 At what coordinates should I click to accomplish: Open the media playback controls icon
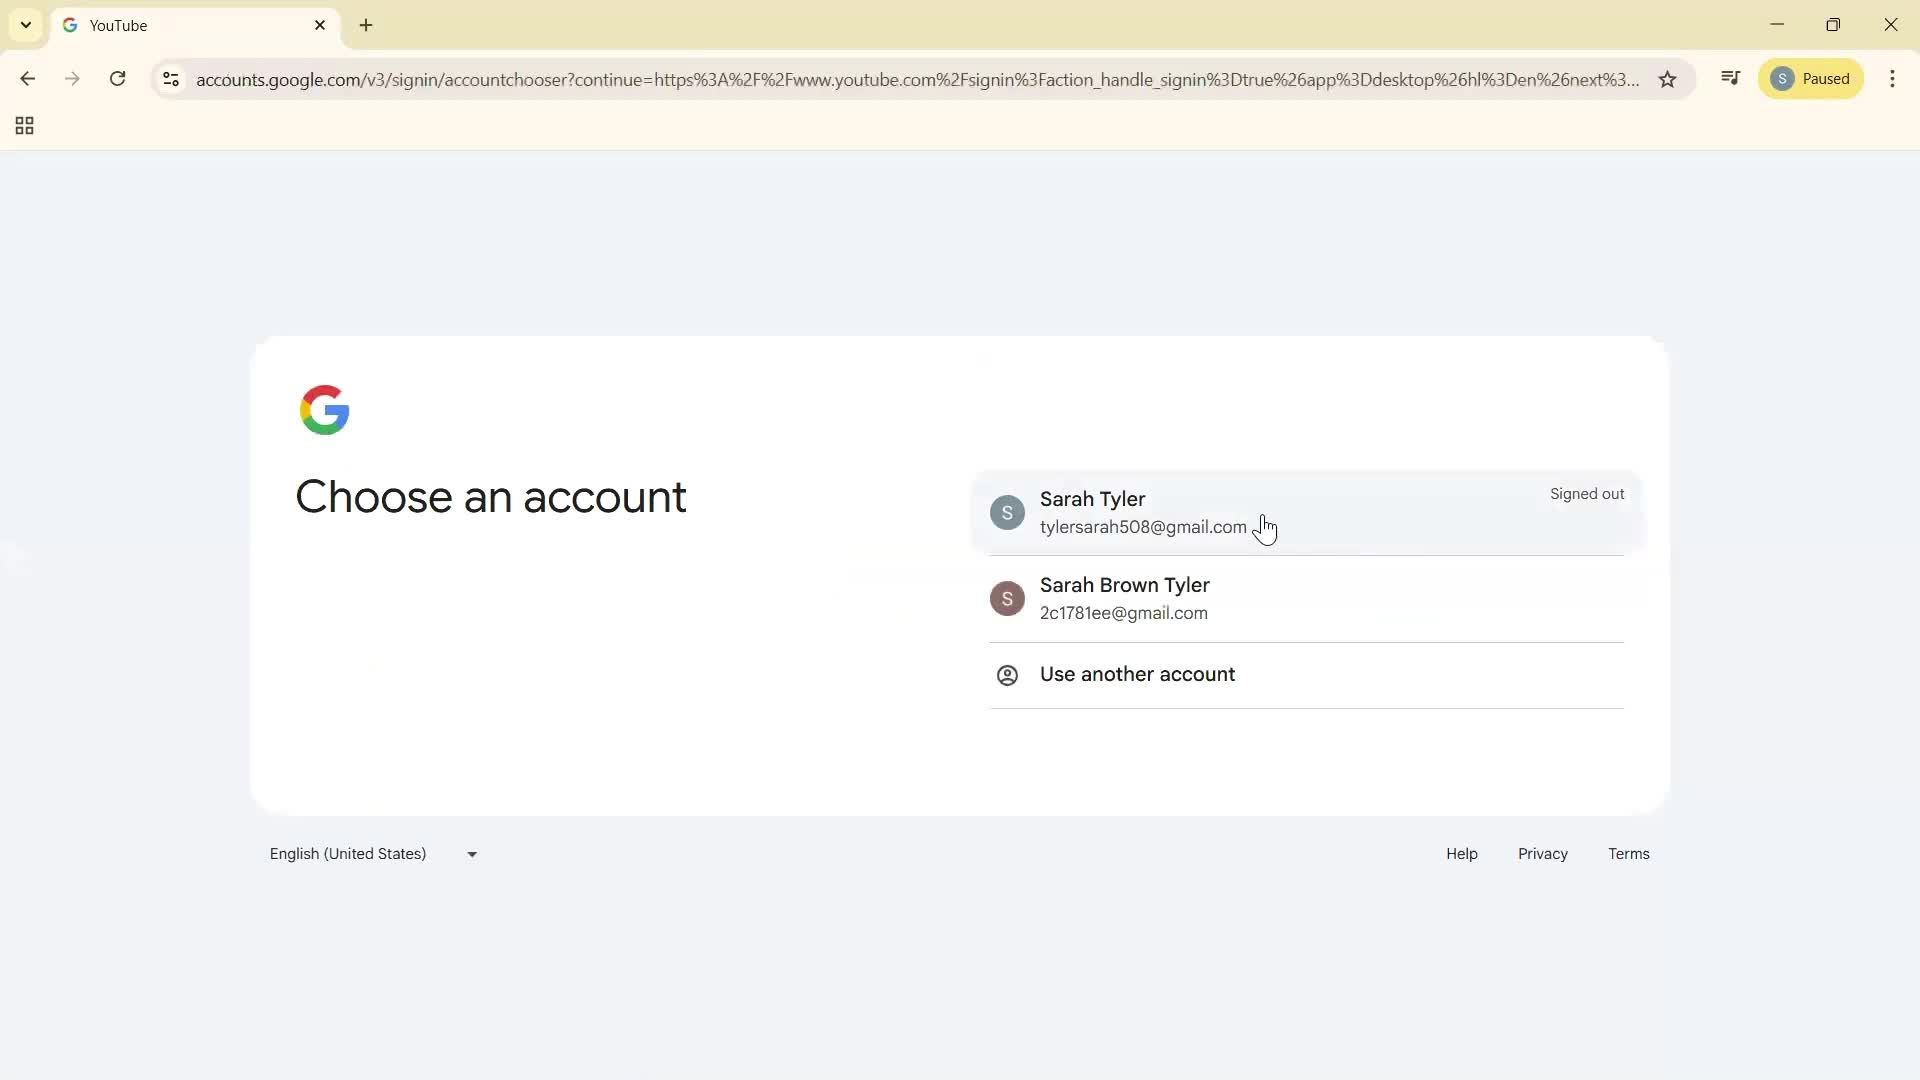[x=1731, y=77]
